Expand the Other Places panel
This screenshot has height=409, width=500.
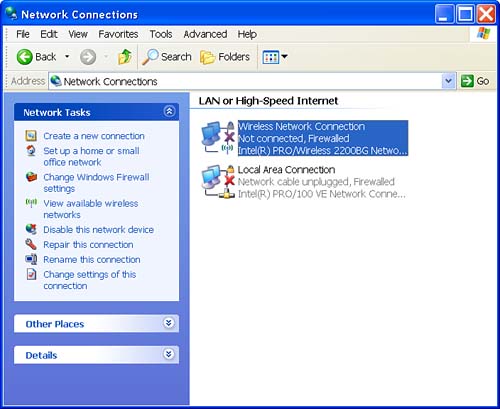point(169,323)
